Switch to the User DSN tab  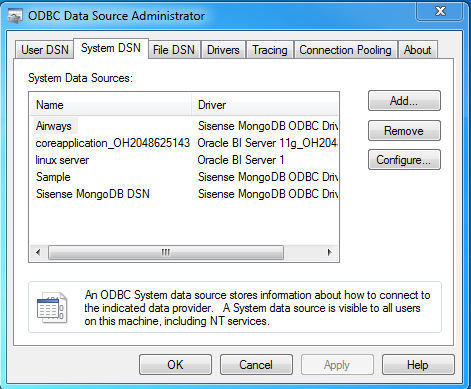click(x=45, y=50)
